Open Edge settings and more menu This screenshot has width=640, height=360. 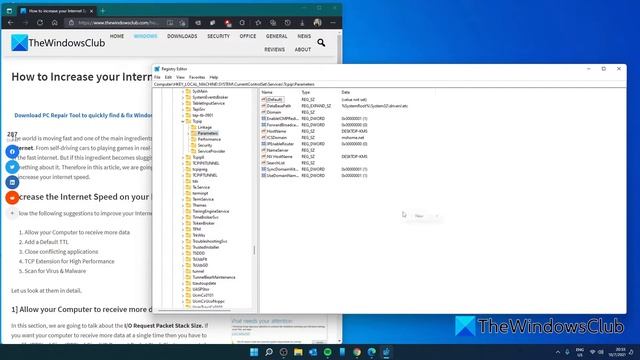[333, 23]
